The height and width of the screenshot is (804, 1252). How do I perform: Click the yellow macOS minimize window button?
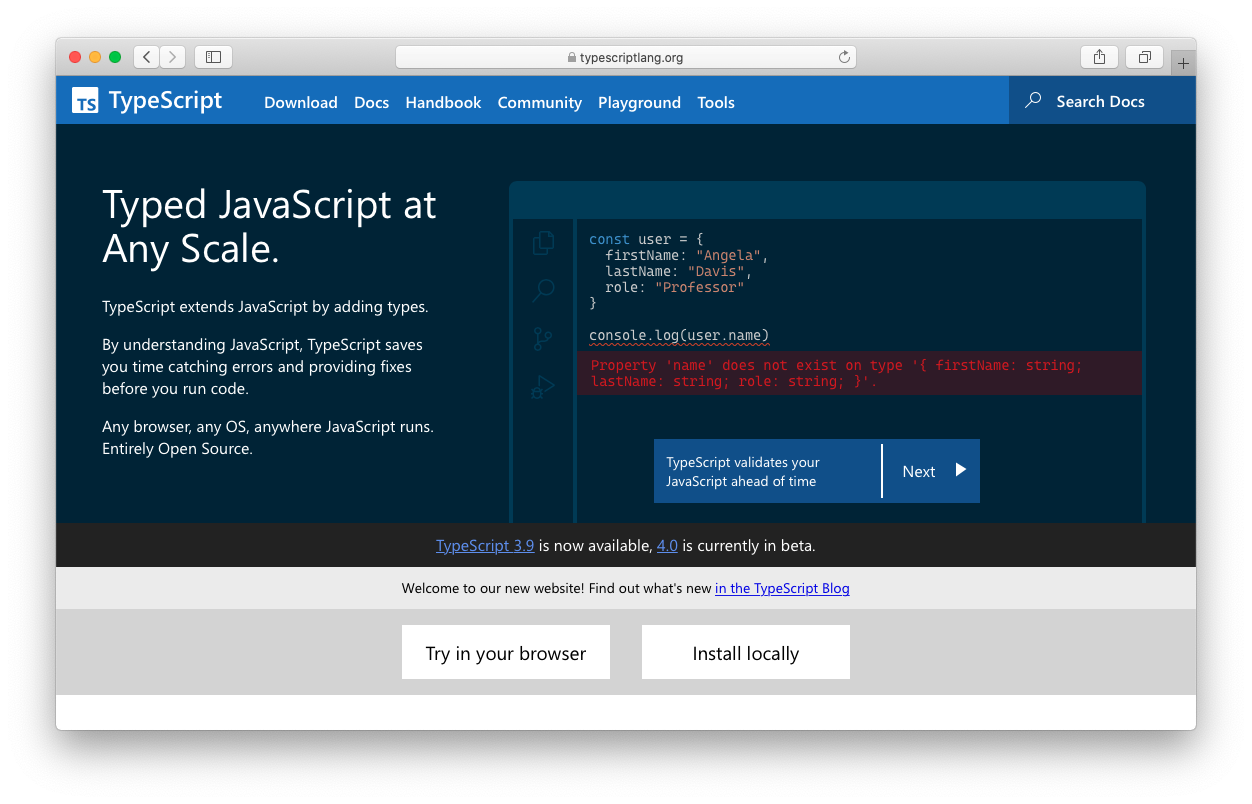coord(95,57)
